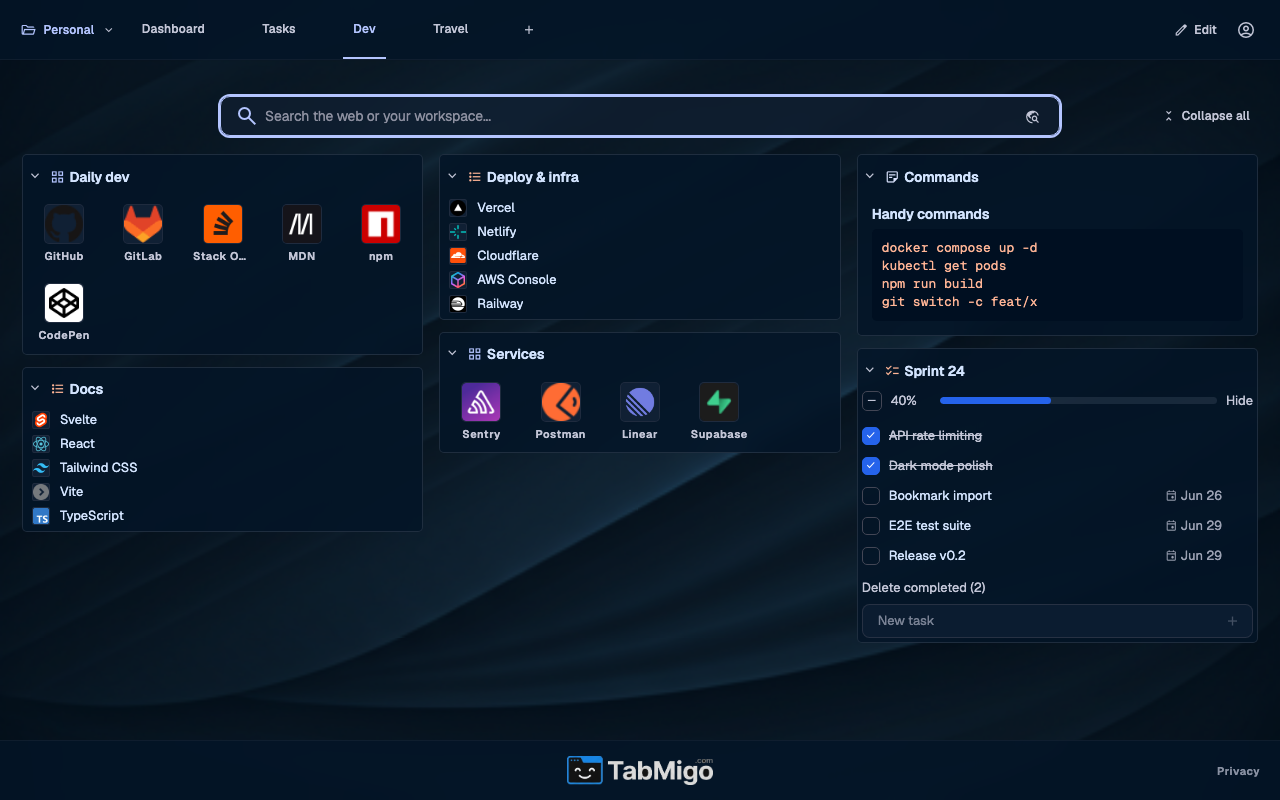The height and width of the screenshot is (800, 1280).
Task: Check the E2E test suite task
Action: point(871,526)
